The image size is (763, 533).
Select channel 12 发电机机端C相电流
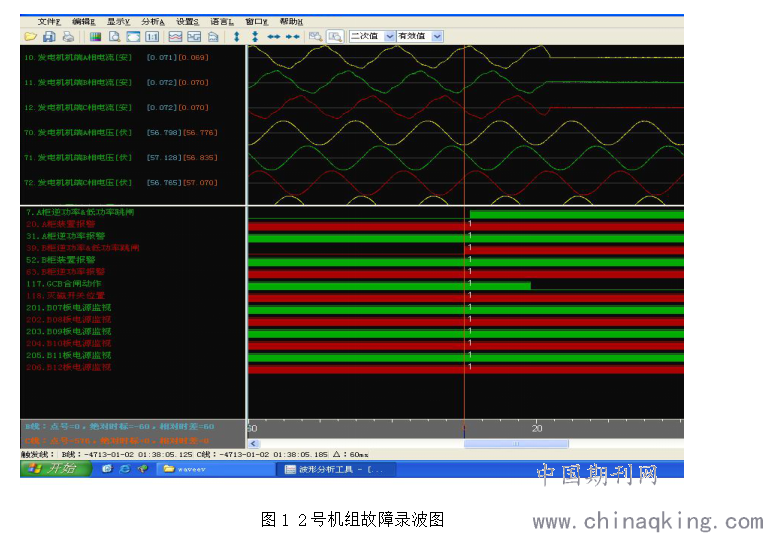pyautogui.click(x=78, y=107)
